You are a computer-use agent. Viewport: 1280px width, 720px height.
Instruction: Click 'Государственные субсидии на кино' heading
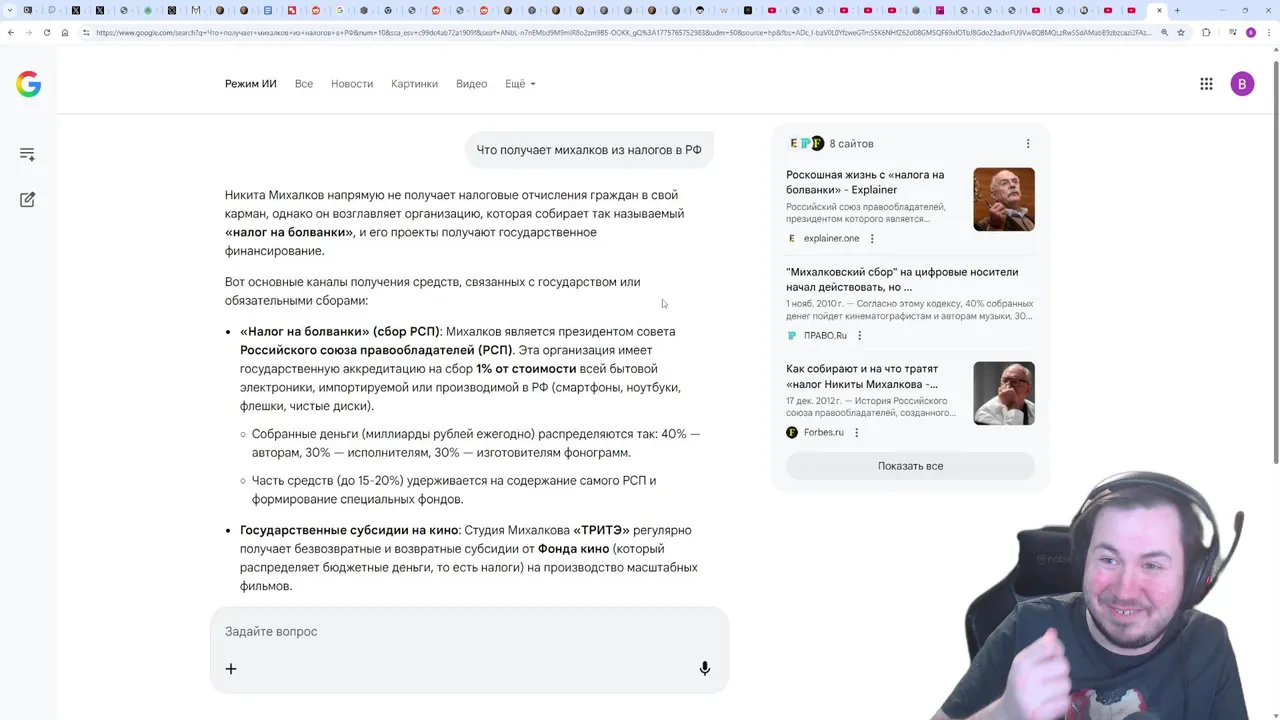pyautogui.click(x=349, y=530)
